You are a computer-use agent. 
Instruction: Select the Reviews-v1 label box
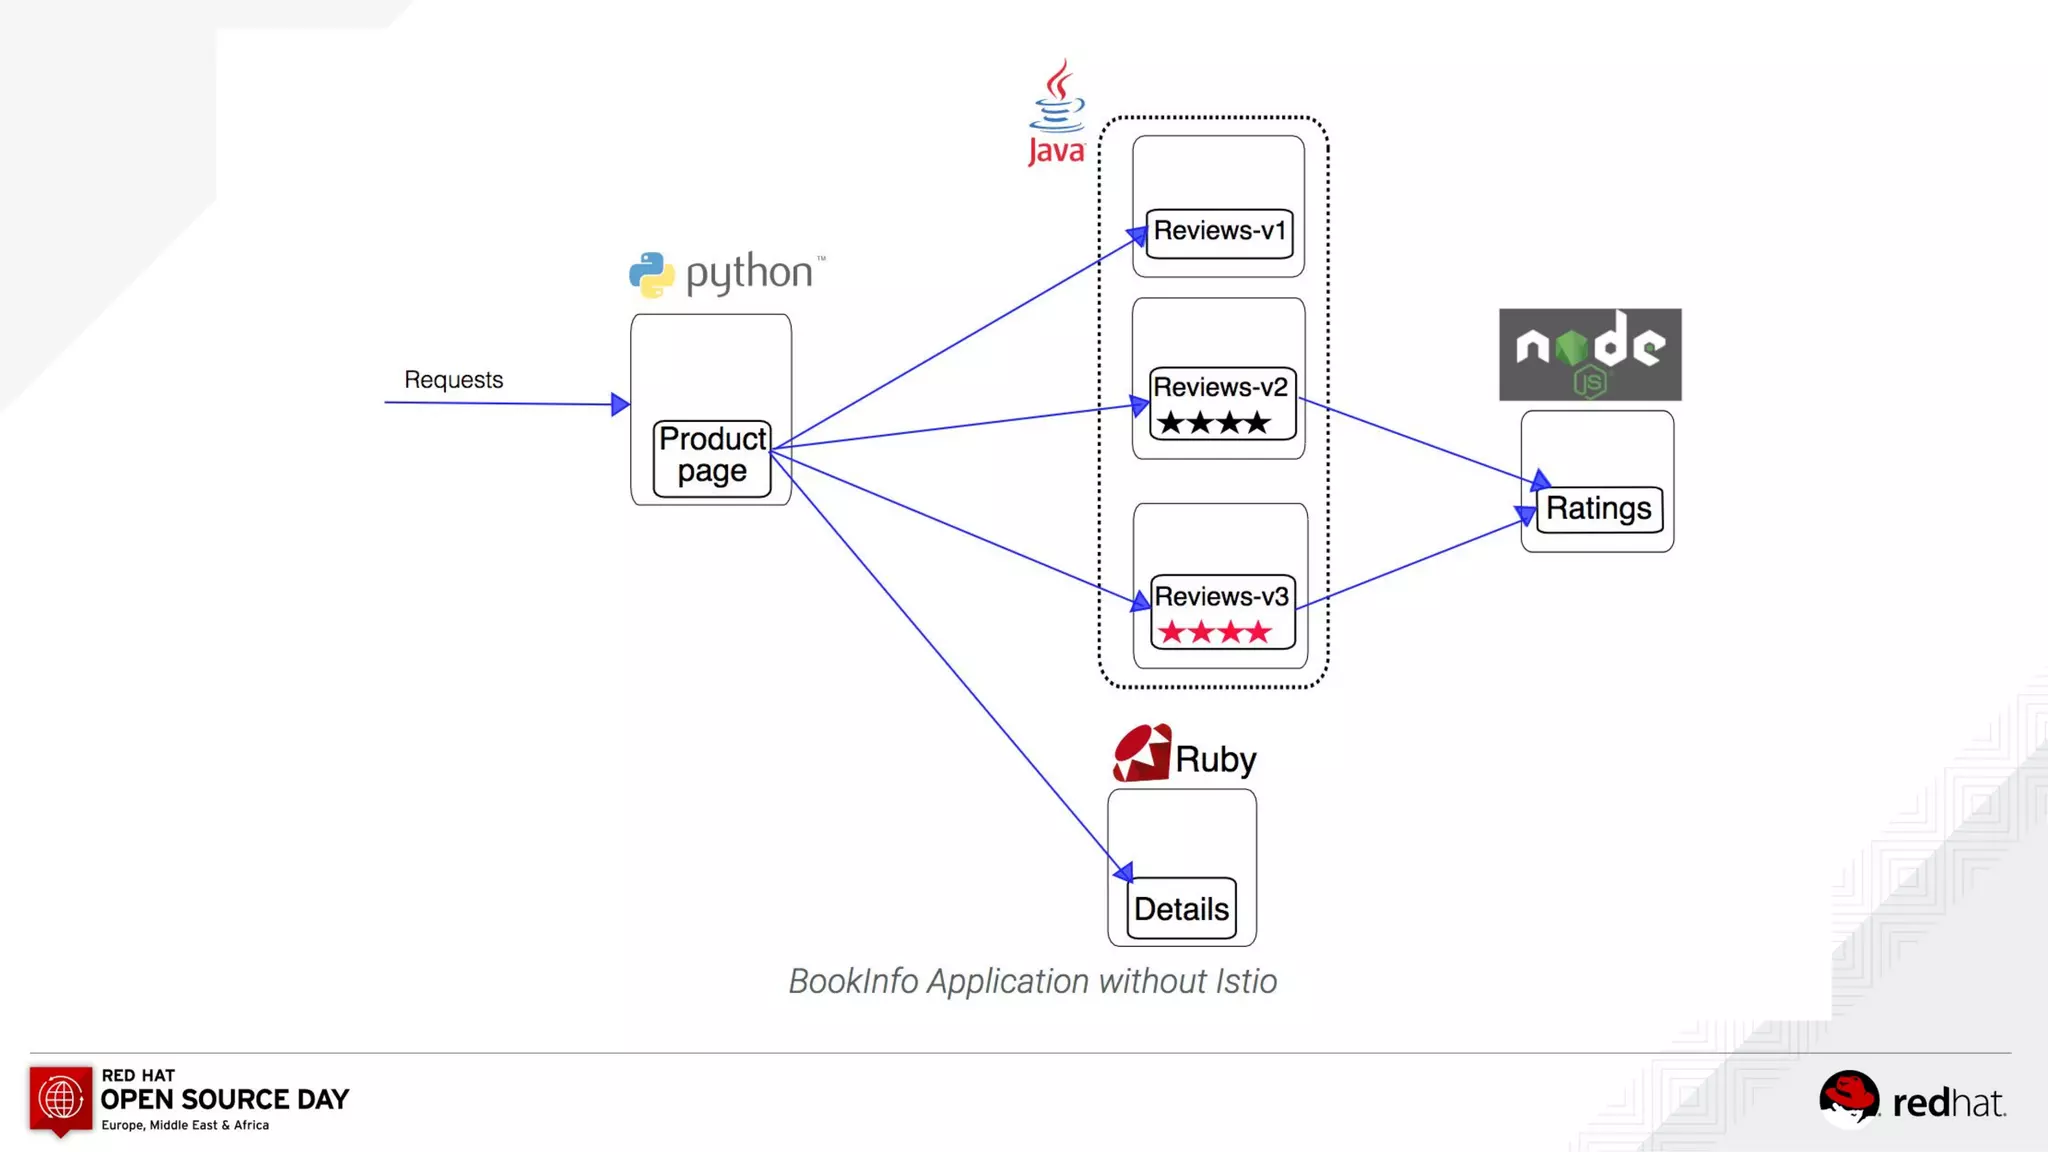(x=1219, y=232)
